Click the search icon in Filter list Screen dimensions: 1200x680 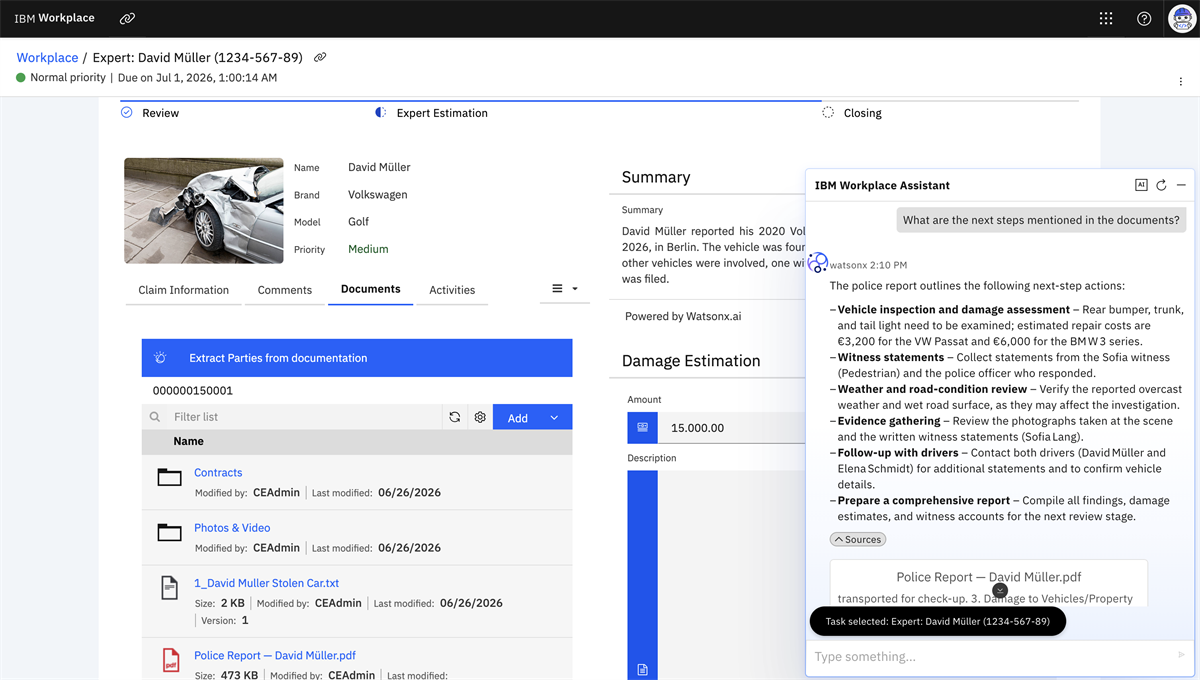(x=155, y=417)
